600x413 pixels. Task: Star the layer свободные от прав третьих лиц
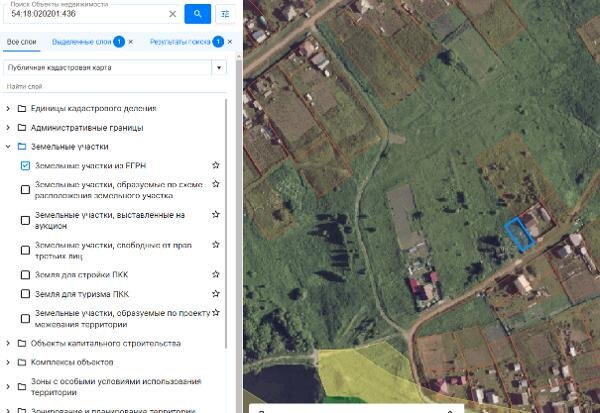(216, 244)
